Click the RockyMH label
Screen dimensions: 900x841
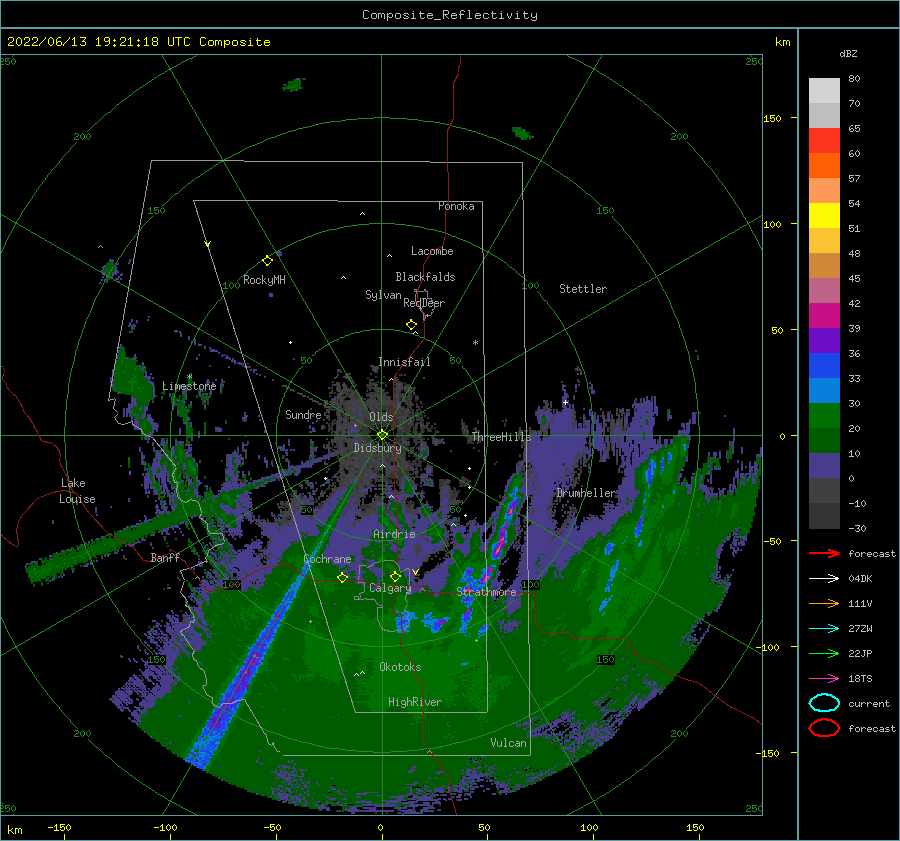(264, 280)
